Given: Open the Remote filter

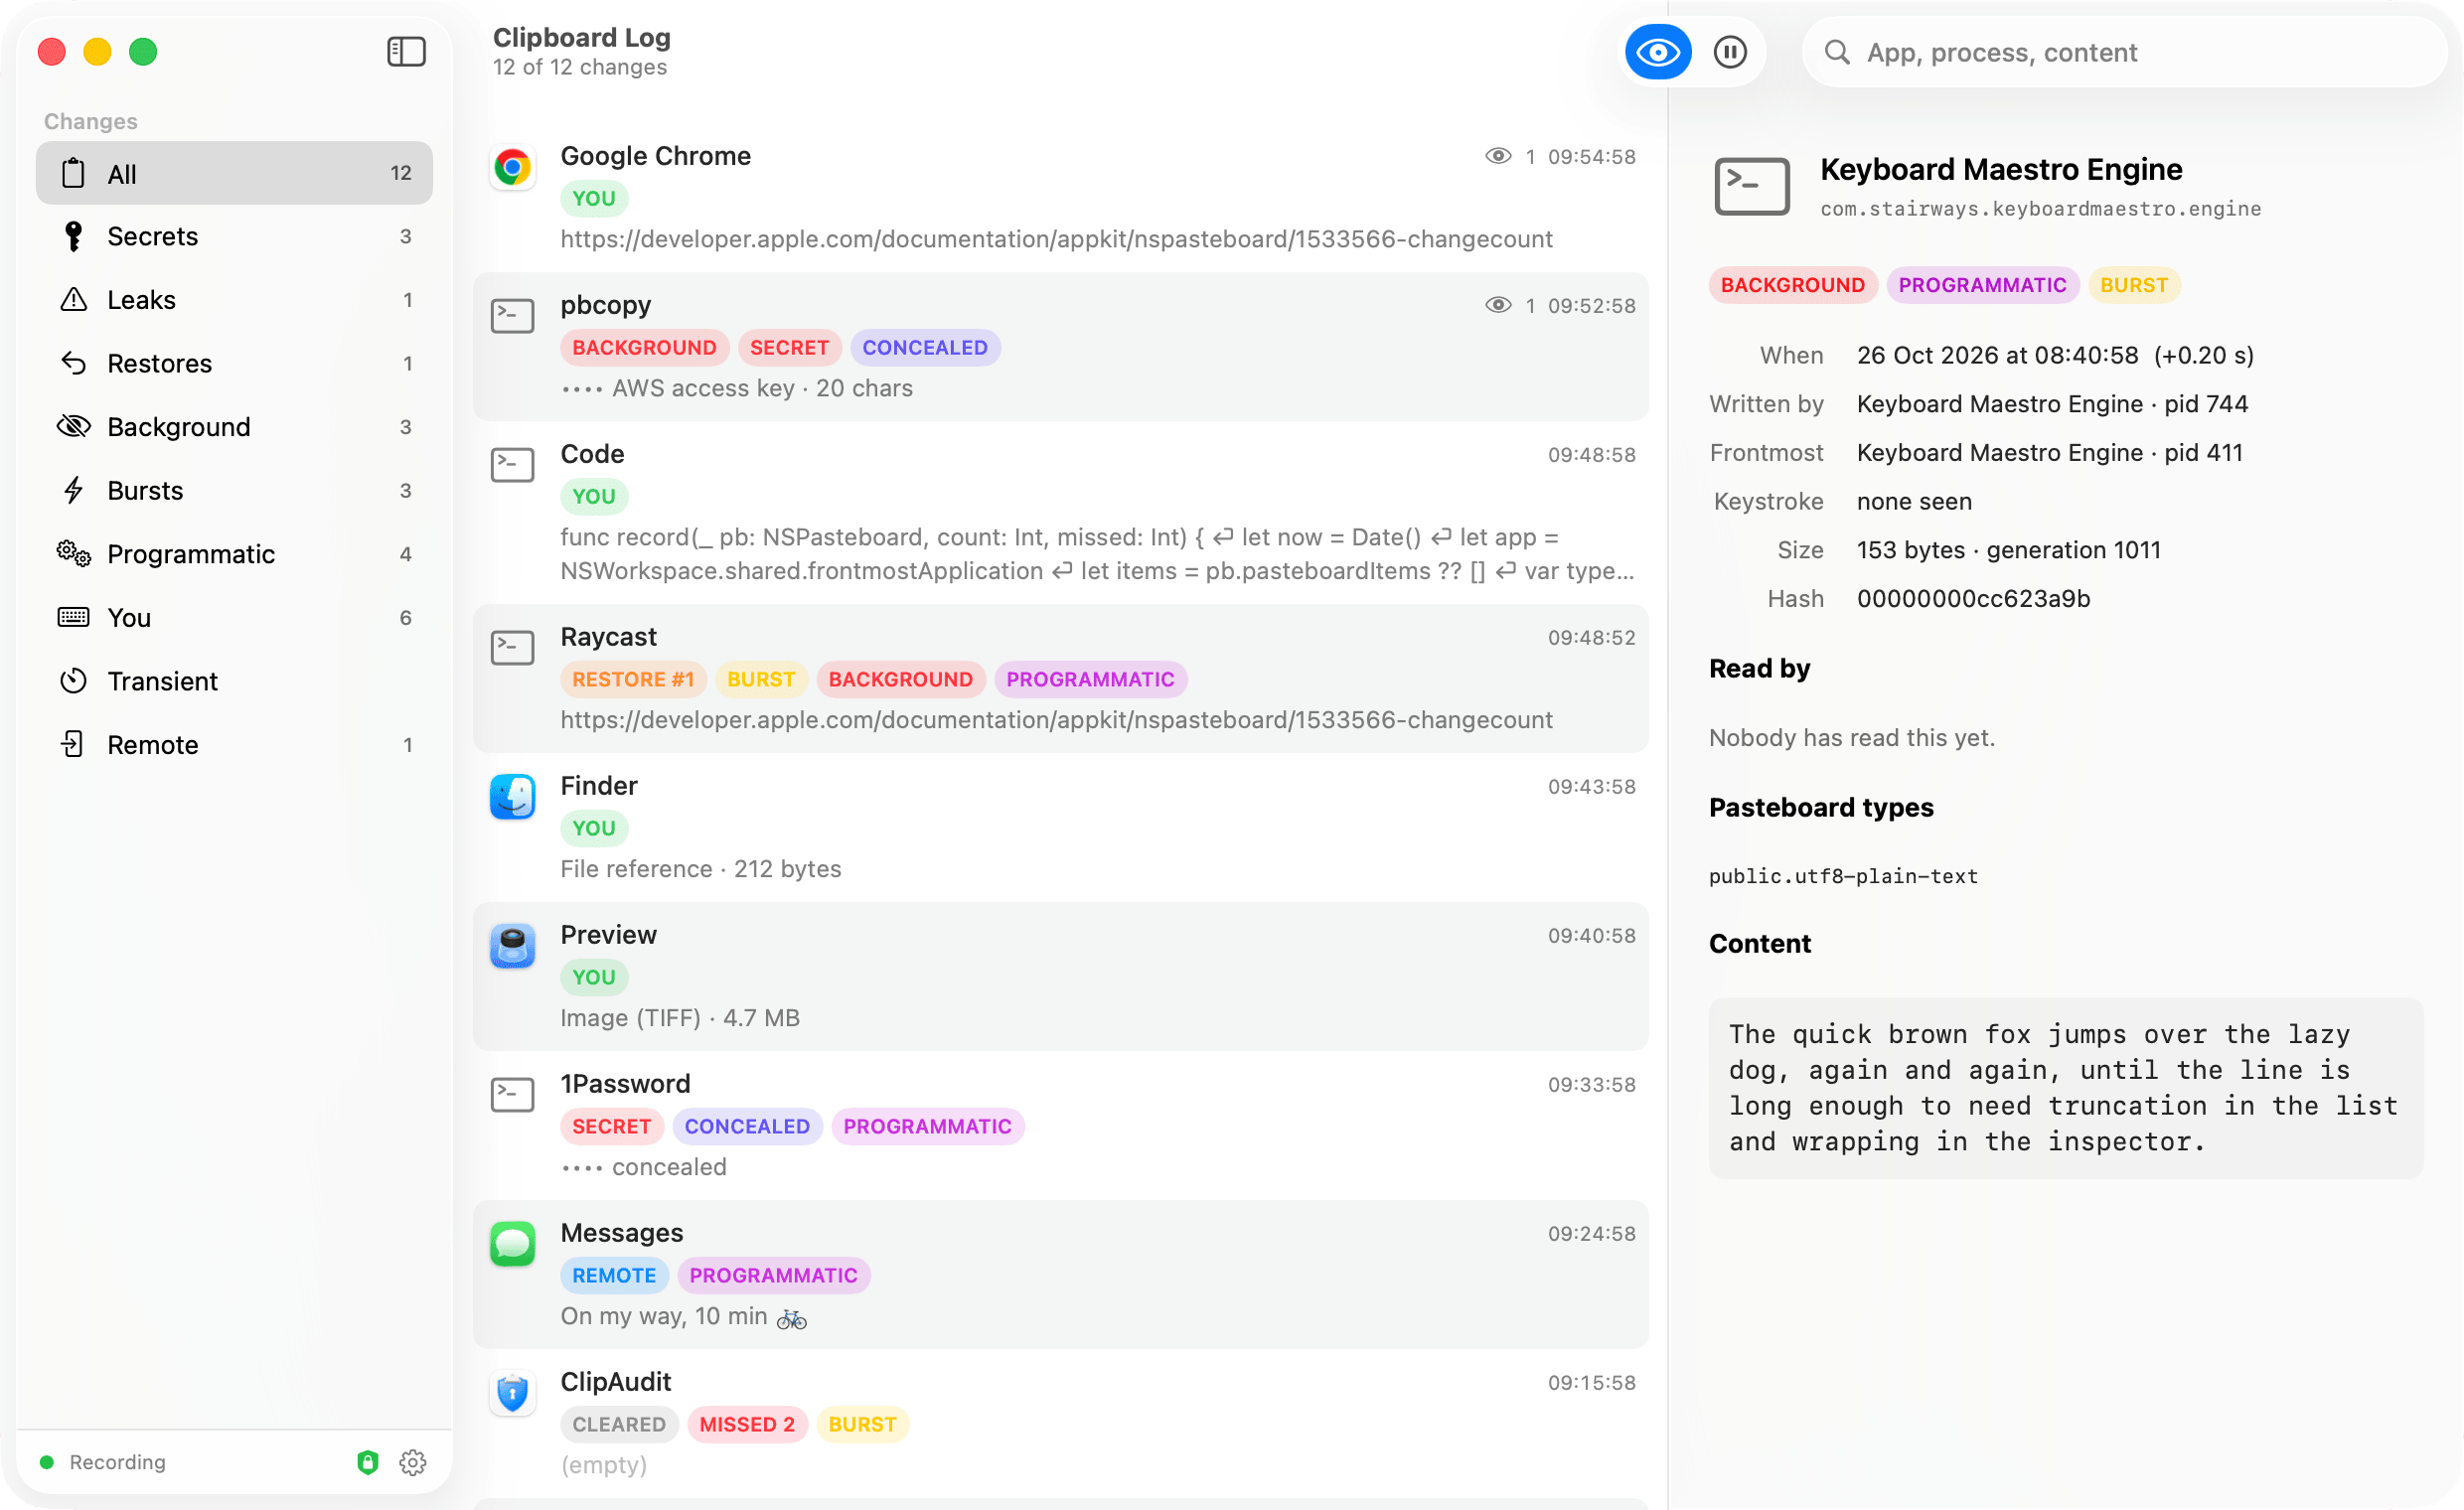Looking at the screenshot, I should (234, 745).
